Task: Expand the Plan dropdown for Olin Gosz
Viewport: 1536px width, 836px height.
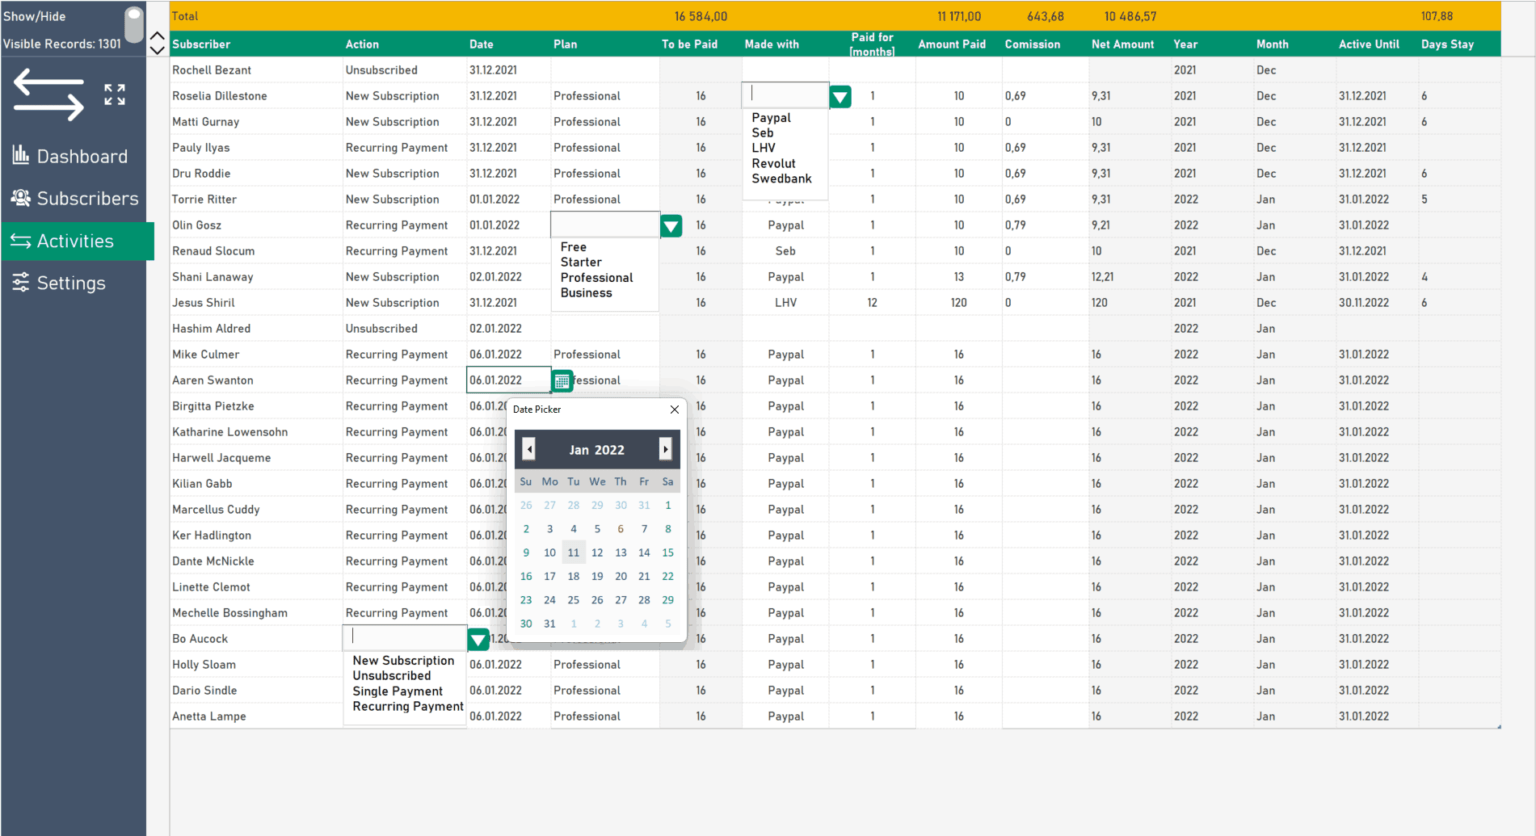Action: pyautogui.click(x=670, y=225)
